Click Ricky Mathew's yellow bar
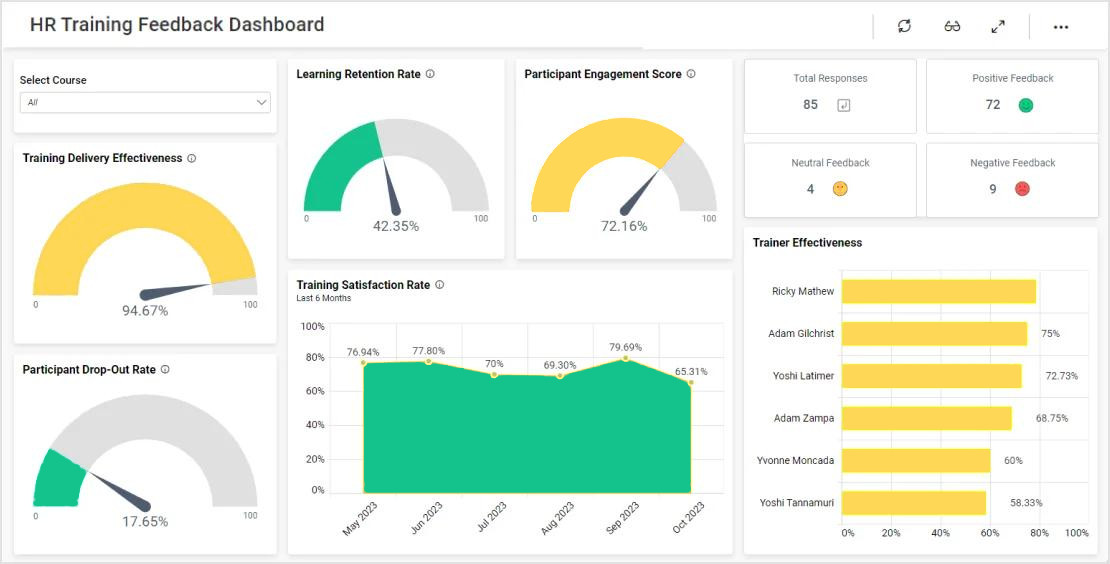 939,292
